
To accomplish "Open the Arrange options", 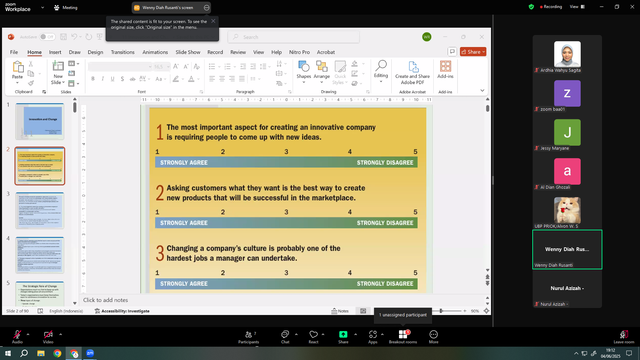I will (322, 72).
